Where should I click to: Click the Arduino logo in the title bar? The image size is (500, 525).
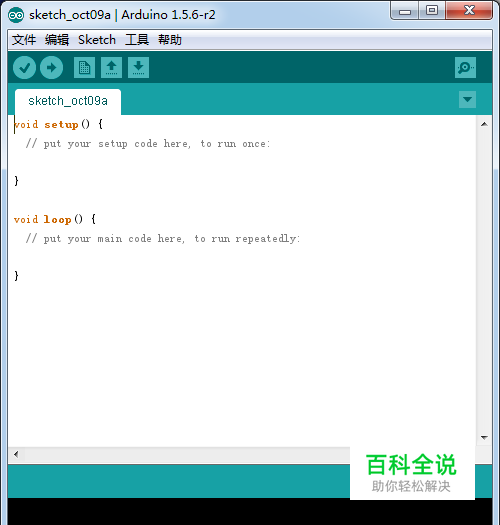pos(16,15)
